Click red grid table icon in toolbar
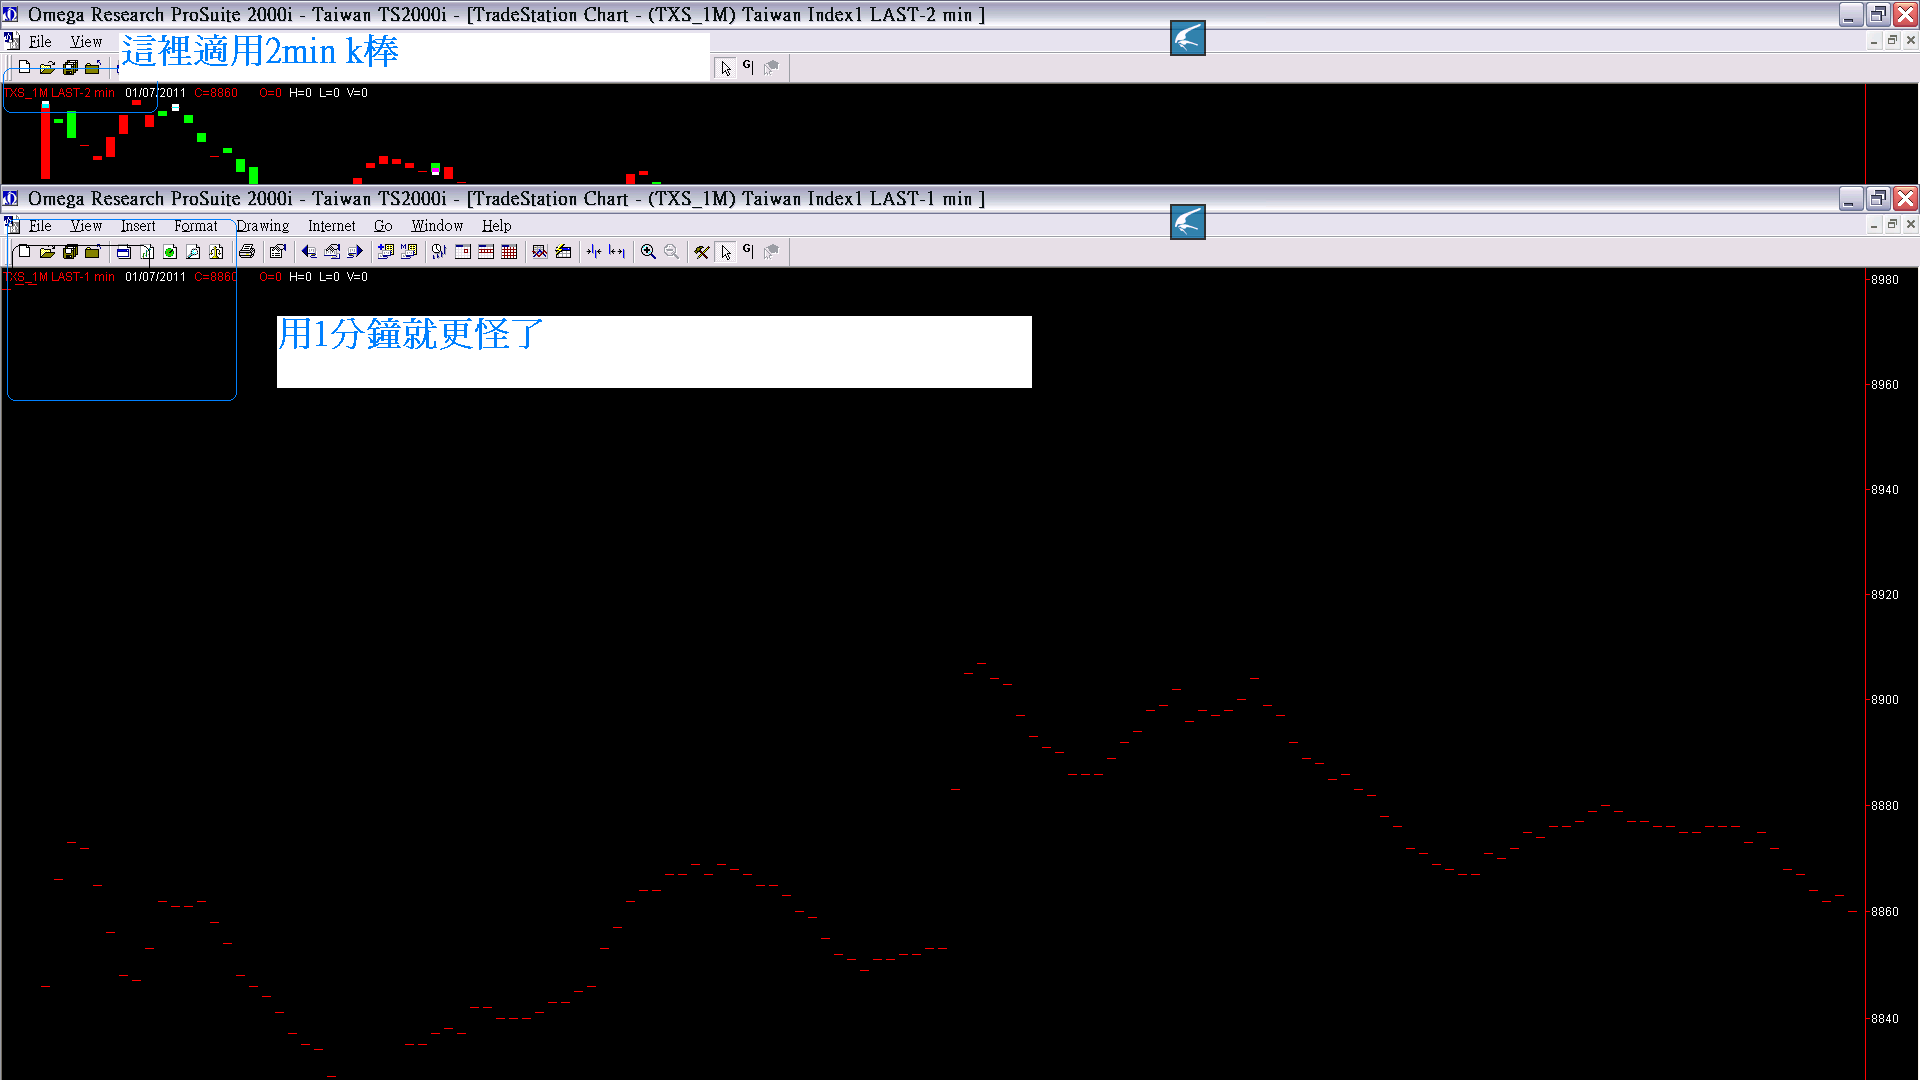 point(509,252)
